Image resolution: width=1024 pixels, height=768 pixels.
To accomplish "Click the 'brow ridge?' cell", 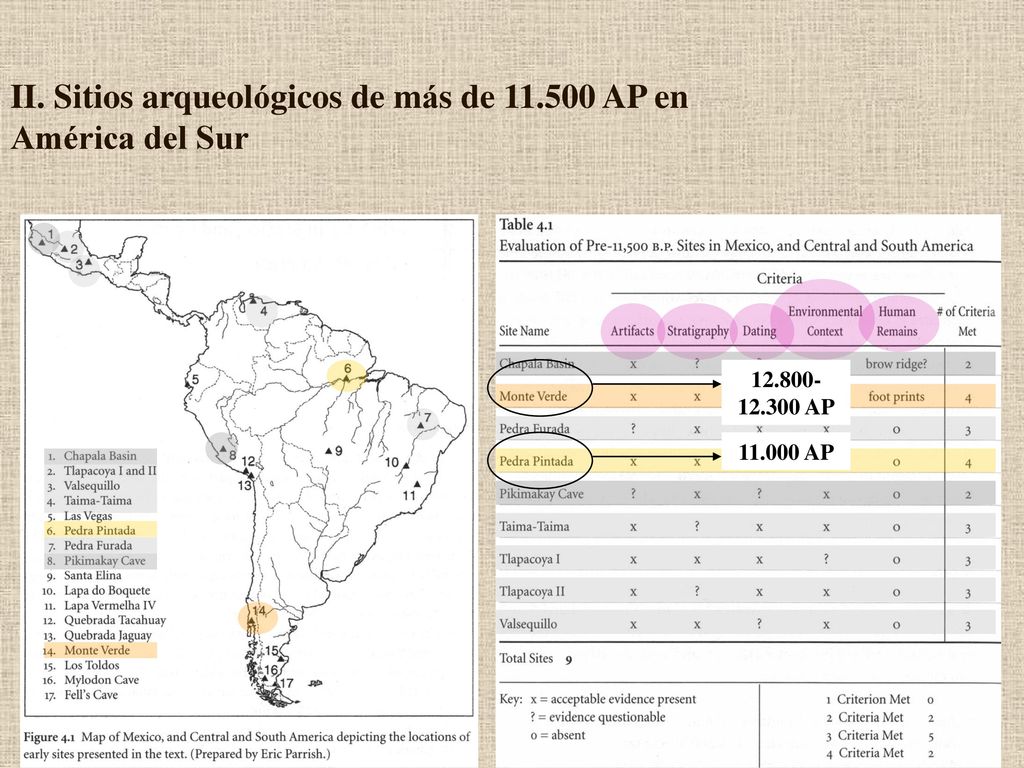I will (x=896, y=364).
